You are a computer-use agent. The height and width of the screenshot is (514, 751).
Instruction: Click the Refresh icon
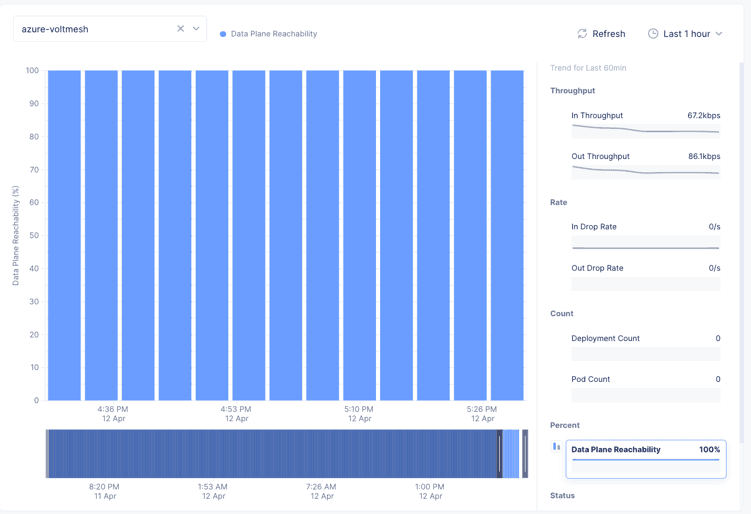click(582, 34)
